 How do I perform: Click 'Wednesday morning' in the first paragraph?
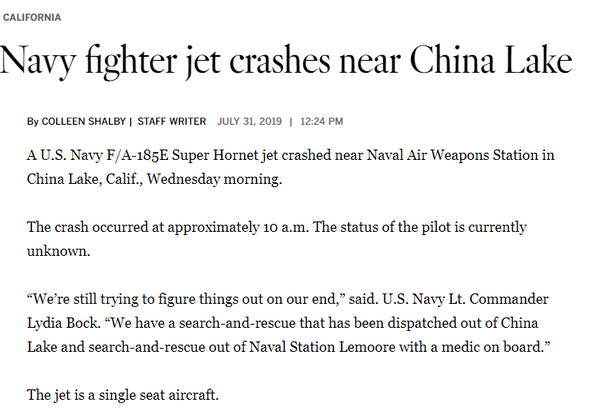tap(214, 179)
